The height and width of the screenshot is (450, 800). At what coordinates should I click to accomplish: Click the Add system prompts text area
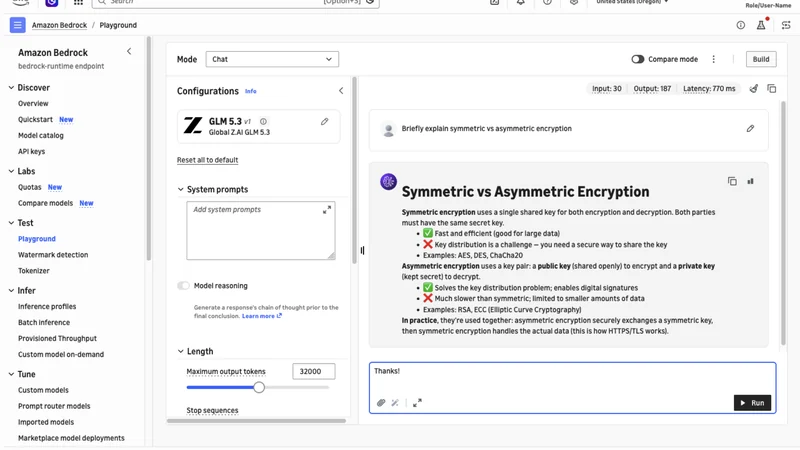(x=261, y=231)
